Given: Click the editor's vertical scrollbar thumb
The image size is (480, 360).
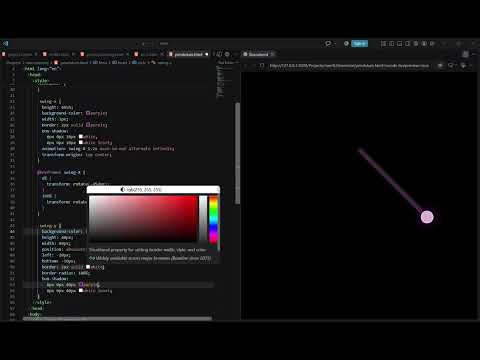Looking at the screenshot, I should (238, 153).
